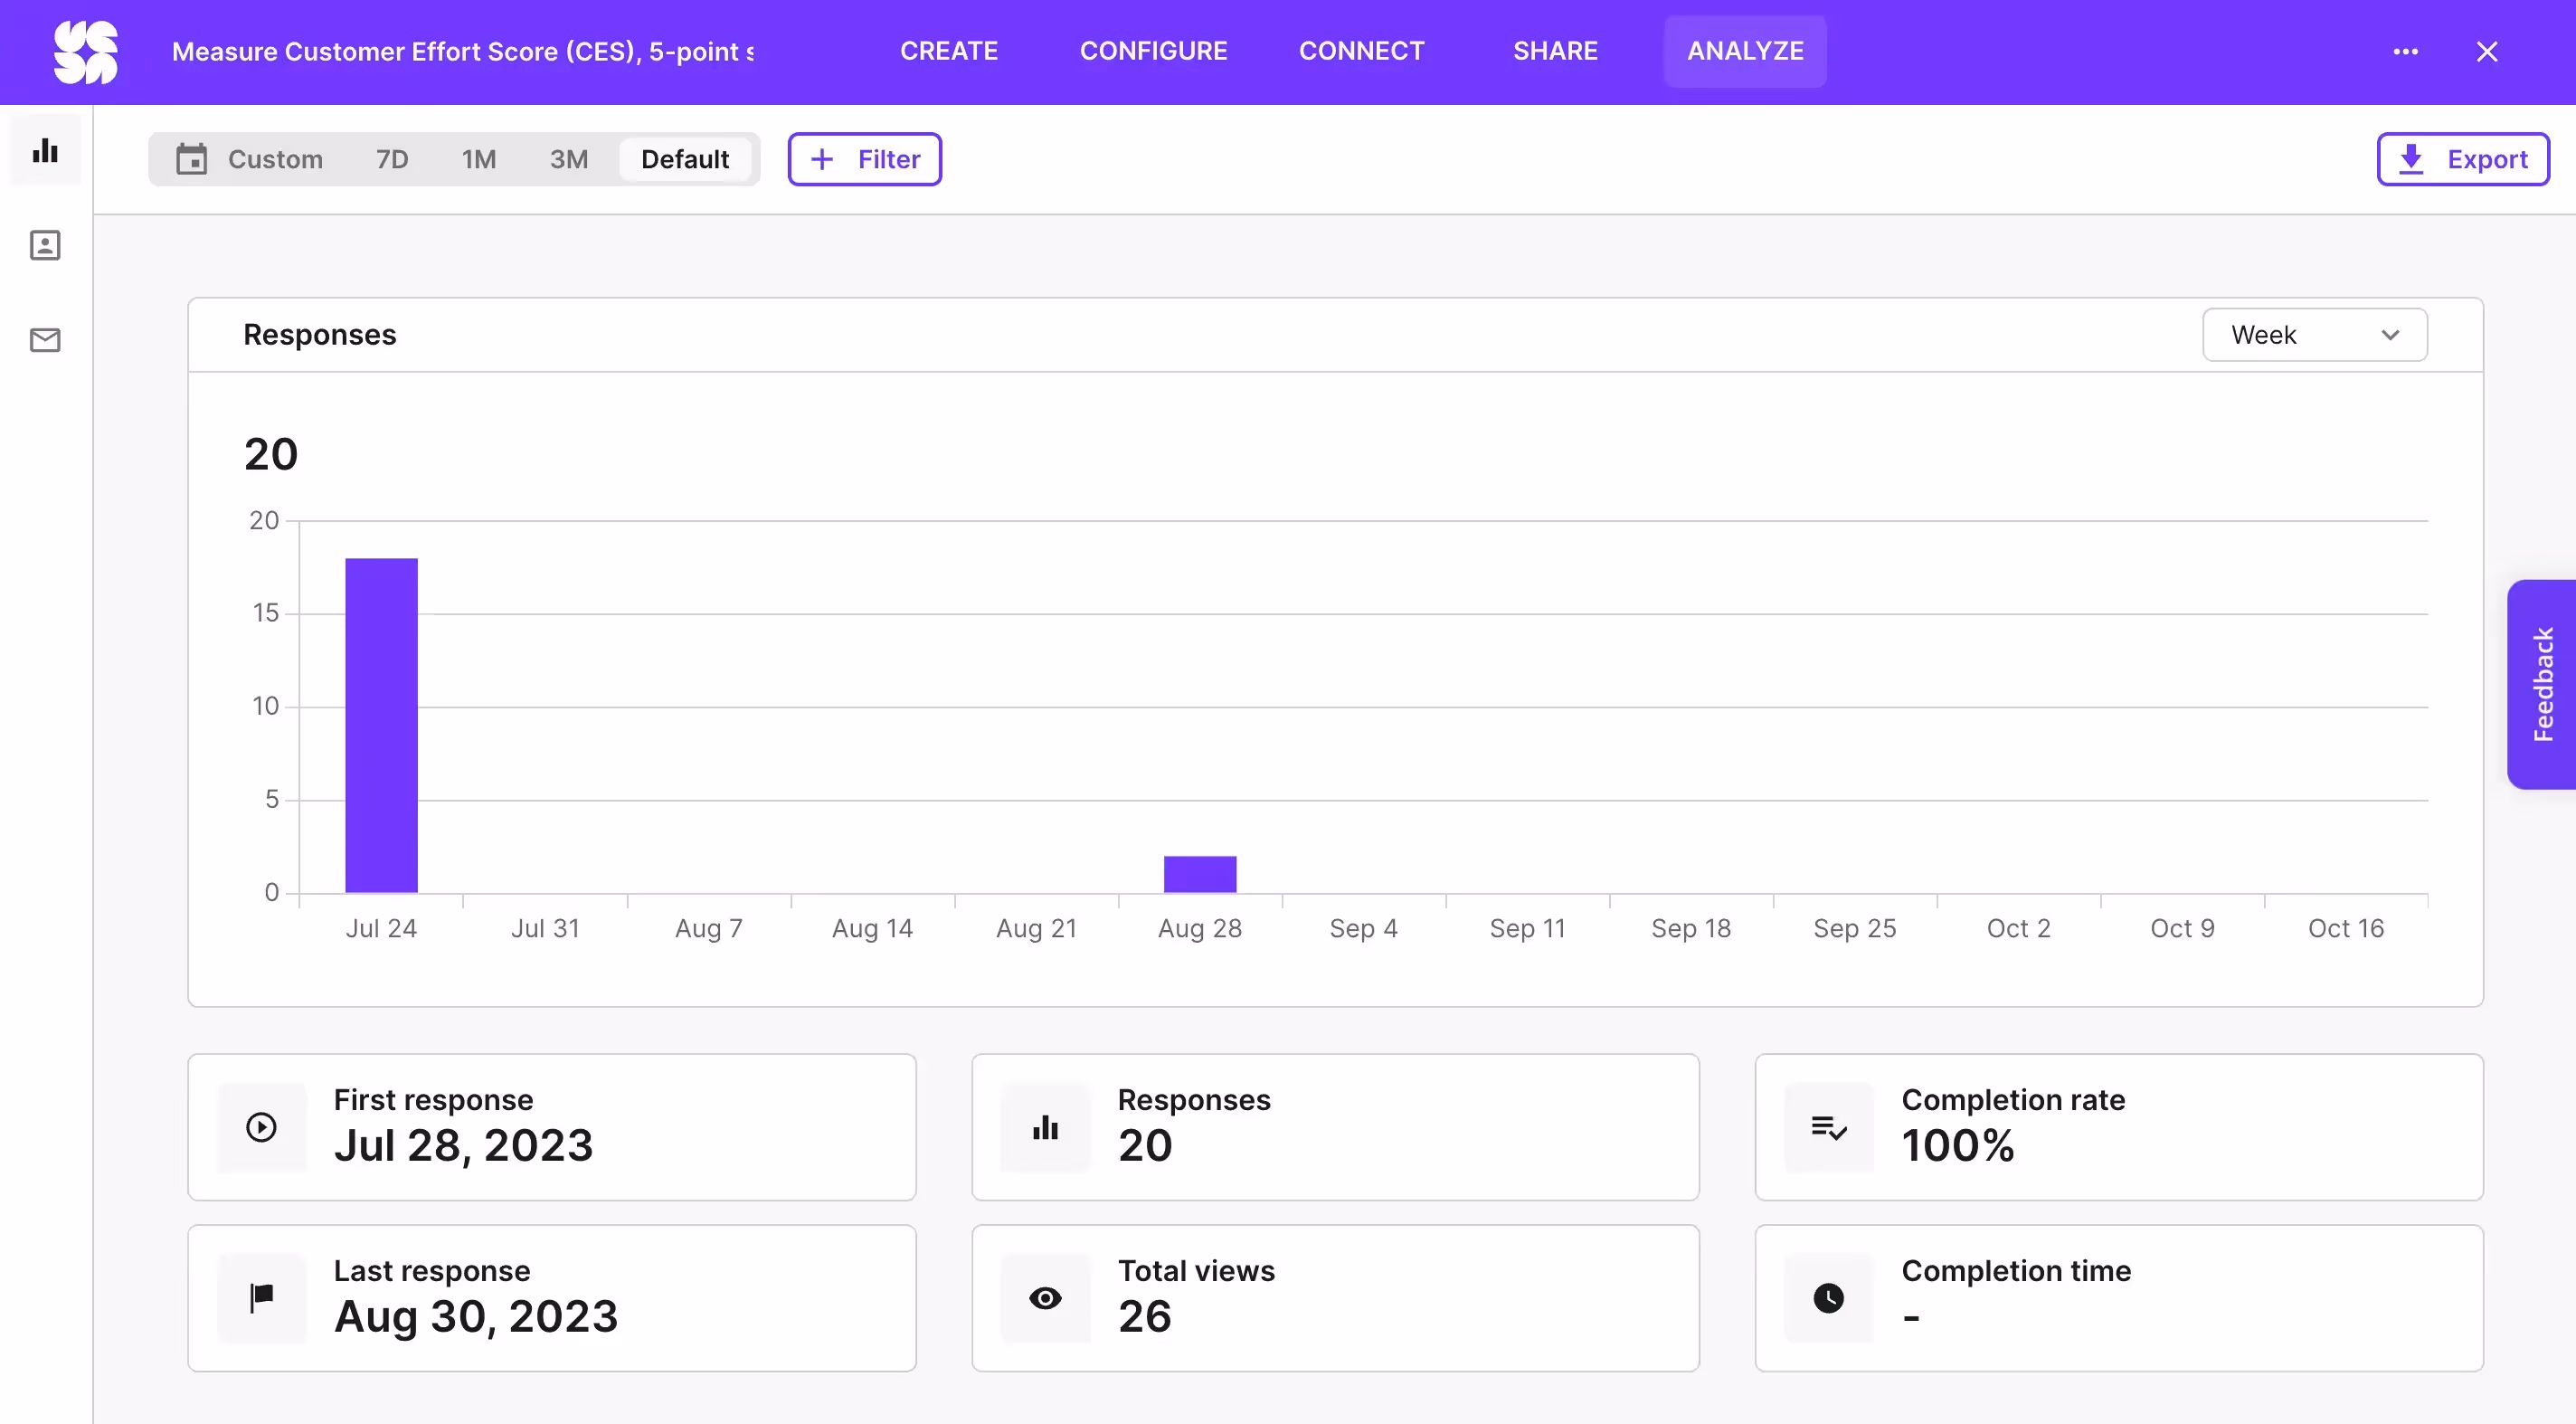Open the envelope mail sidebar icon

45,340
